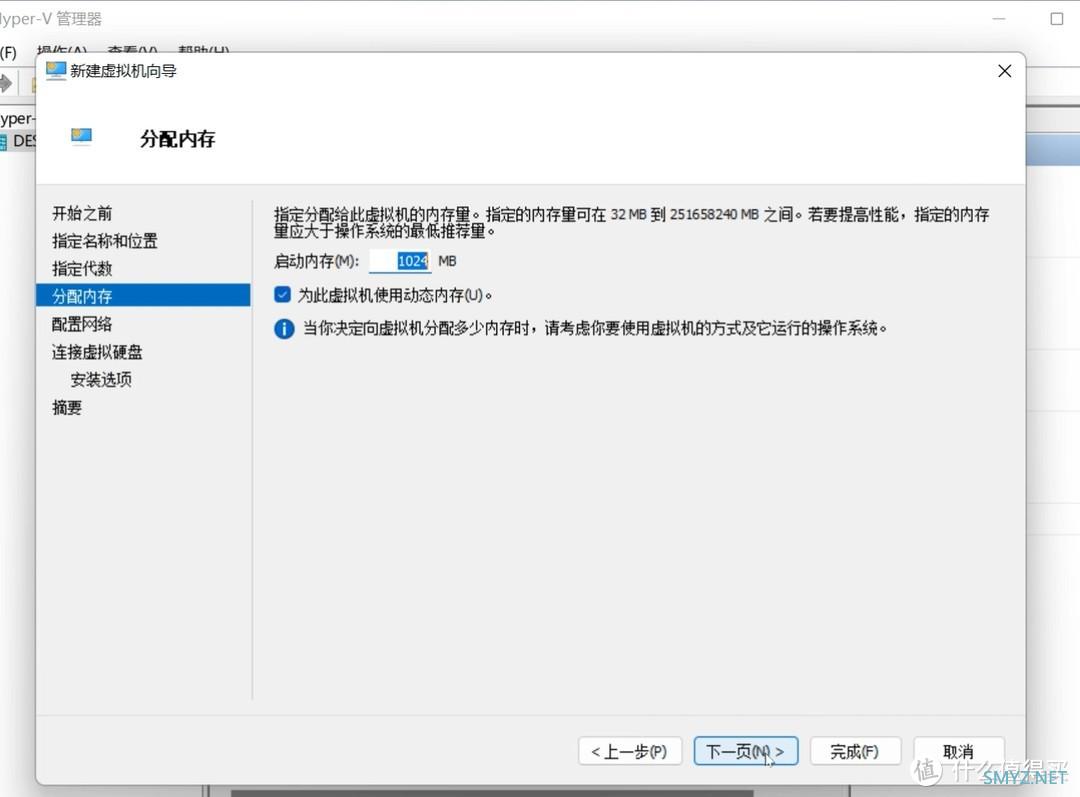Click the 上一步(P) button

point(629,751)
